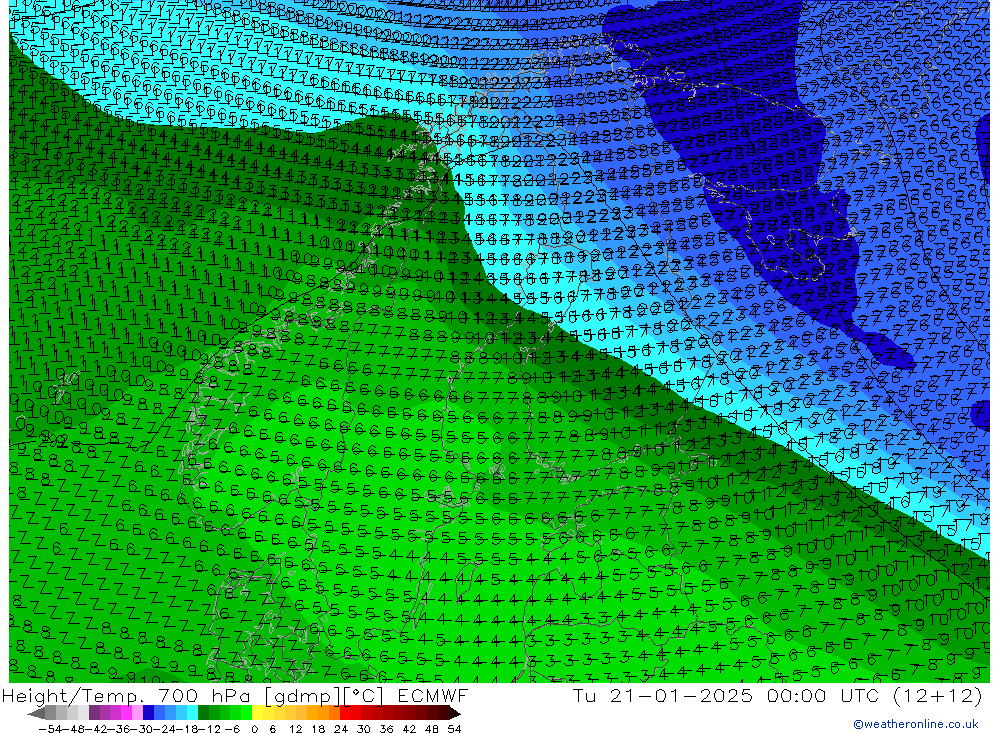Click the '-54' scale label
Screen dimensions: 1000x733
tap(50, 729)
